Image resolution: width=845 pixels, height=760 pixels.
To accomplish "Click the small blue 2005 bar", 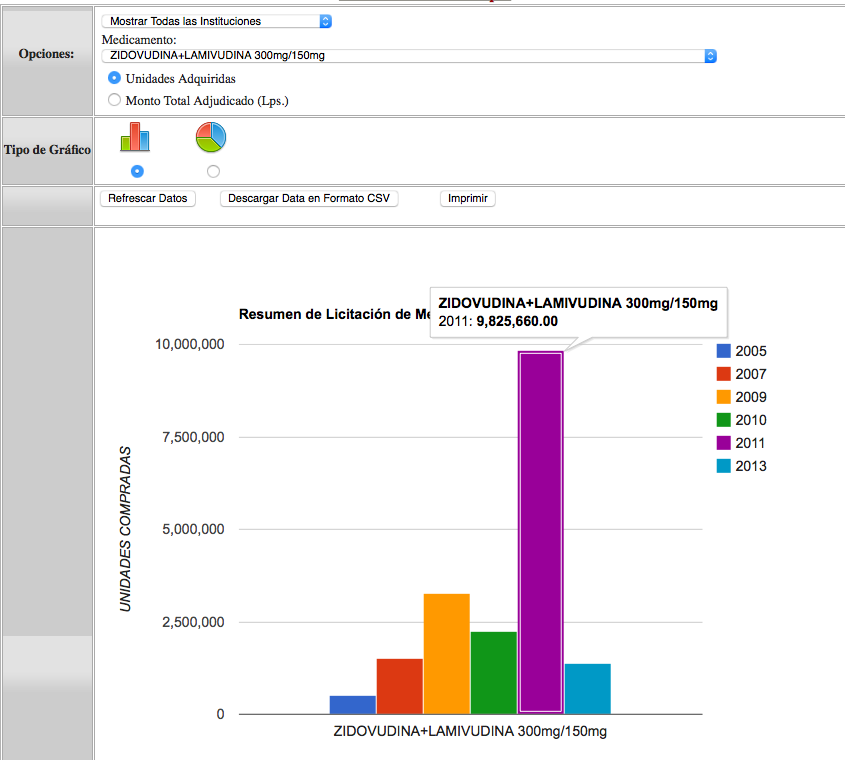I will (353, 705).
